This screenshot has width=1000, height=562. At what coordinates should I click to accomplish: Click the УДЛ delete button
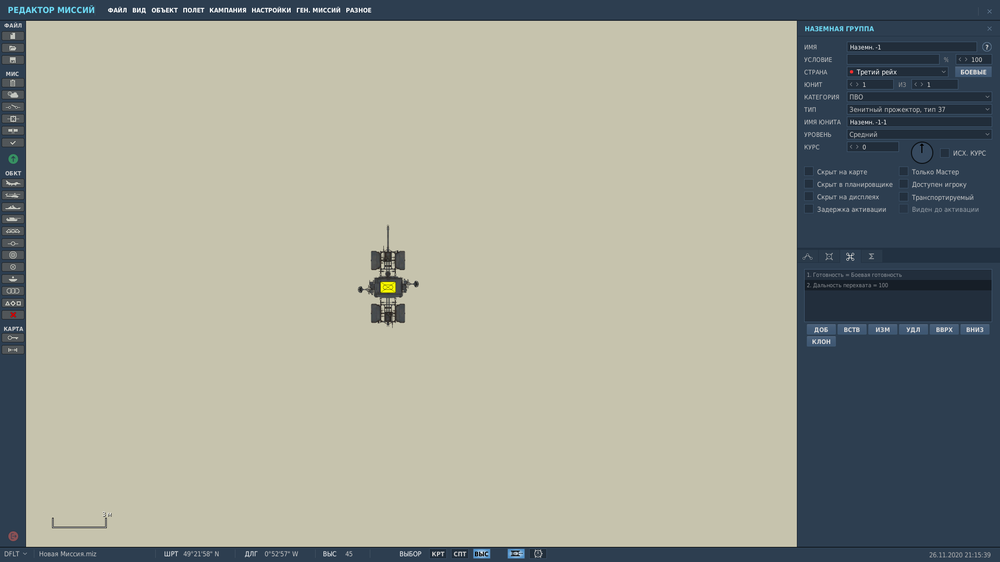click(x=913, y=330)
